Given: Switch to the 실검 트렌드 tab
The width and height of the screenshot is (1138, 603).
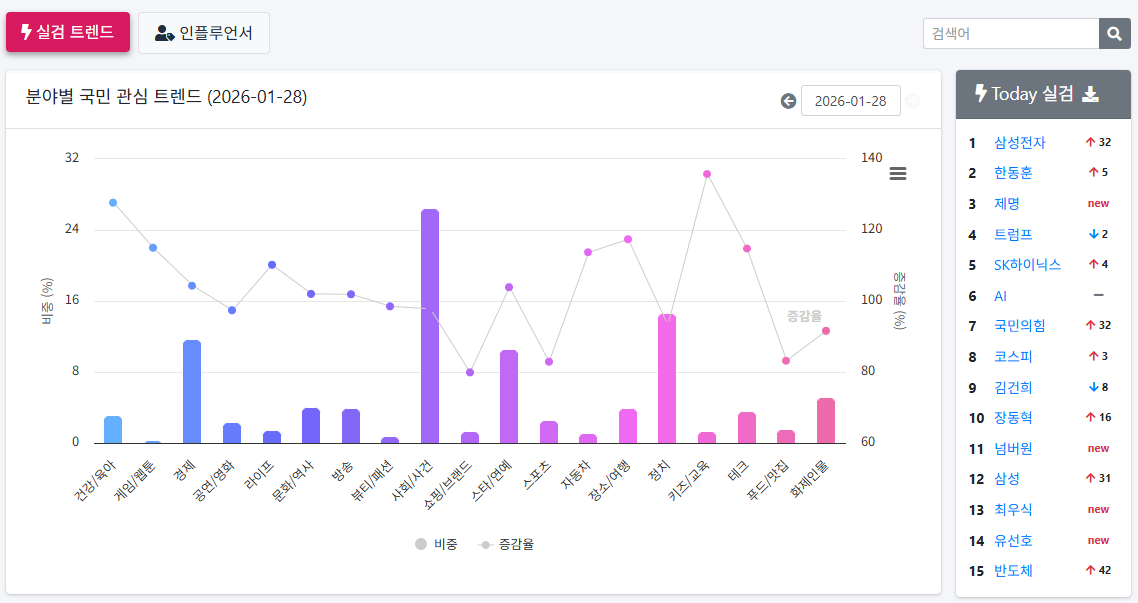Looking at the screenshot, I should click(68, 32).
